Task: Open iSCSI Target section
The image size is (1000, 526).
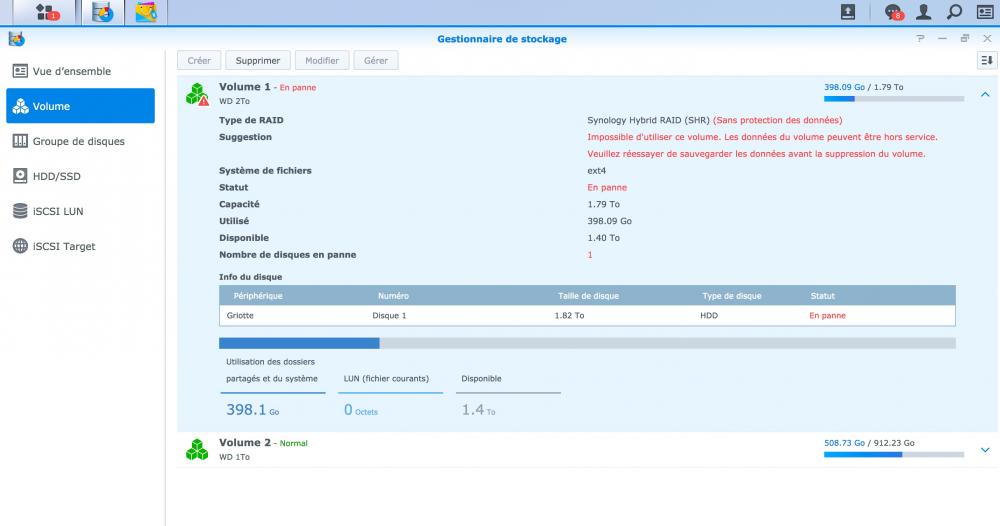Action: pyautogui.click(x=80, y=246)
